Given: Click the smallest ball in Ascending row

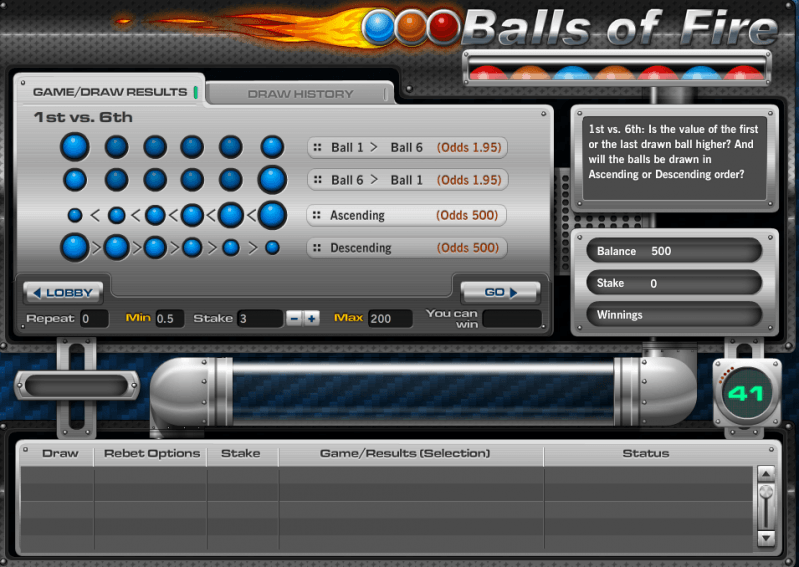Looking at the screenshot, I should [75, 215].
